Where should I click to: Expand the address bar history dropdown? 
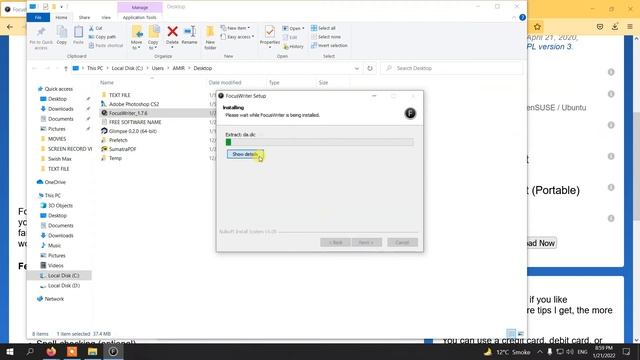click(x=357, y=69)
